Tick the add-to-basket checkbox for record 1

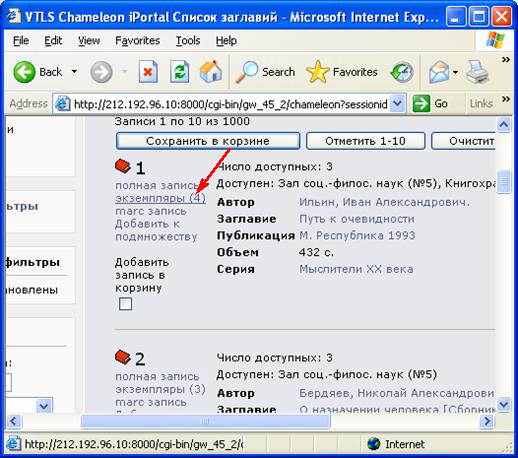coord(125,304)
